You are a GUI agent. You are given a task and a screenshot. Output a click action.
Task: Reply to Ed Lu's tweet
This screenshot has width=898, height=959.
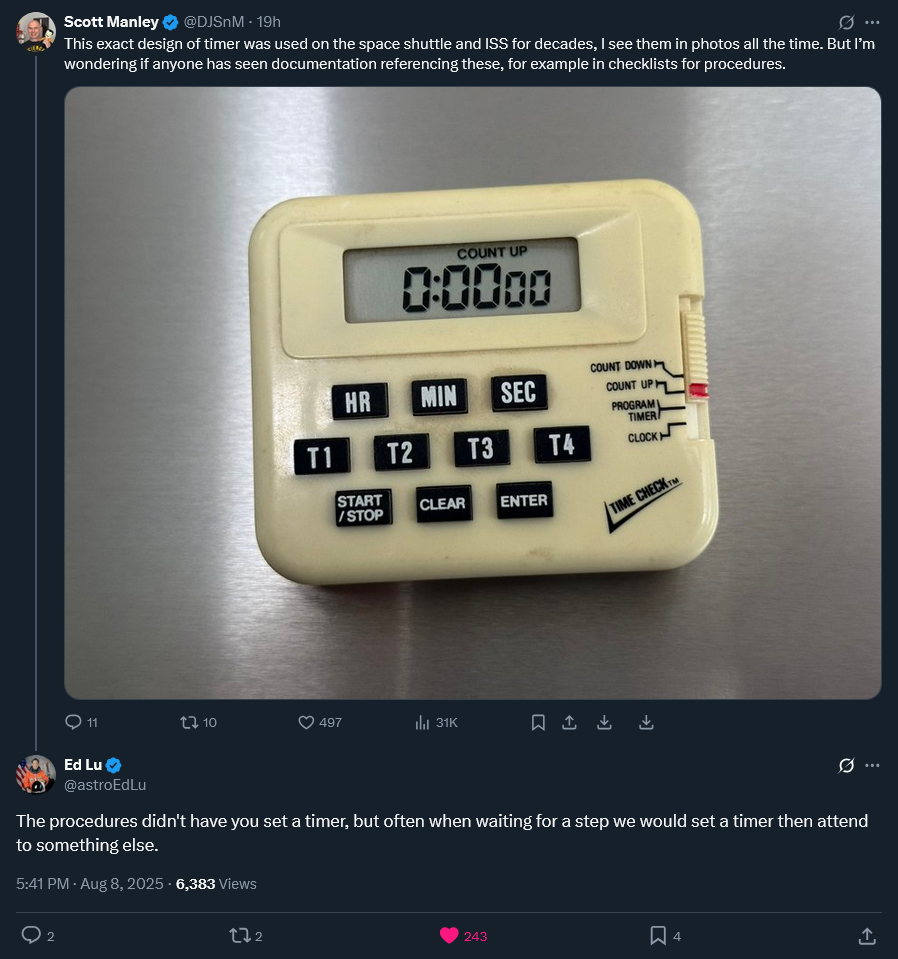pyautogui.click(x=31, y=936)
